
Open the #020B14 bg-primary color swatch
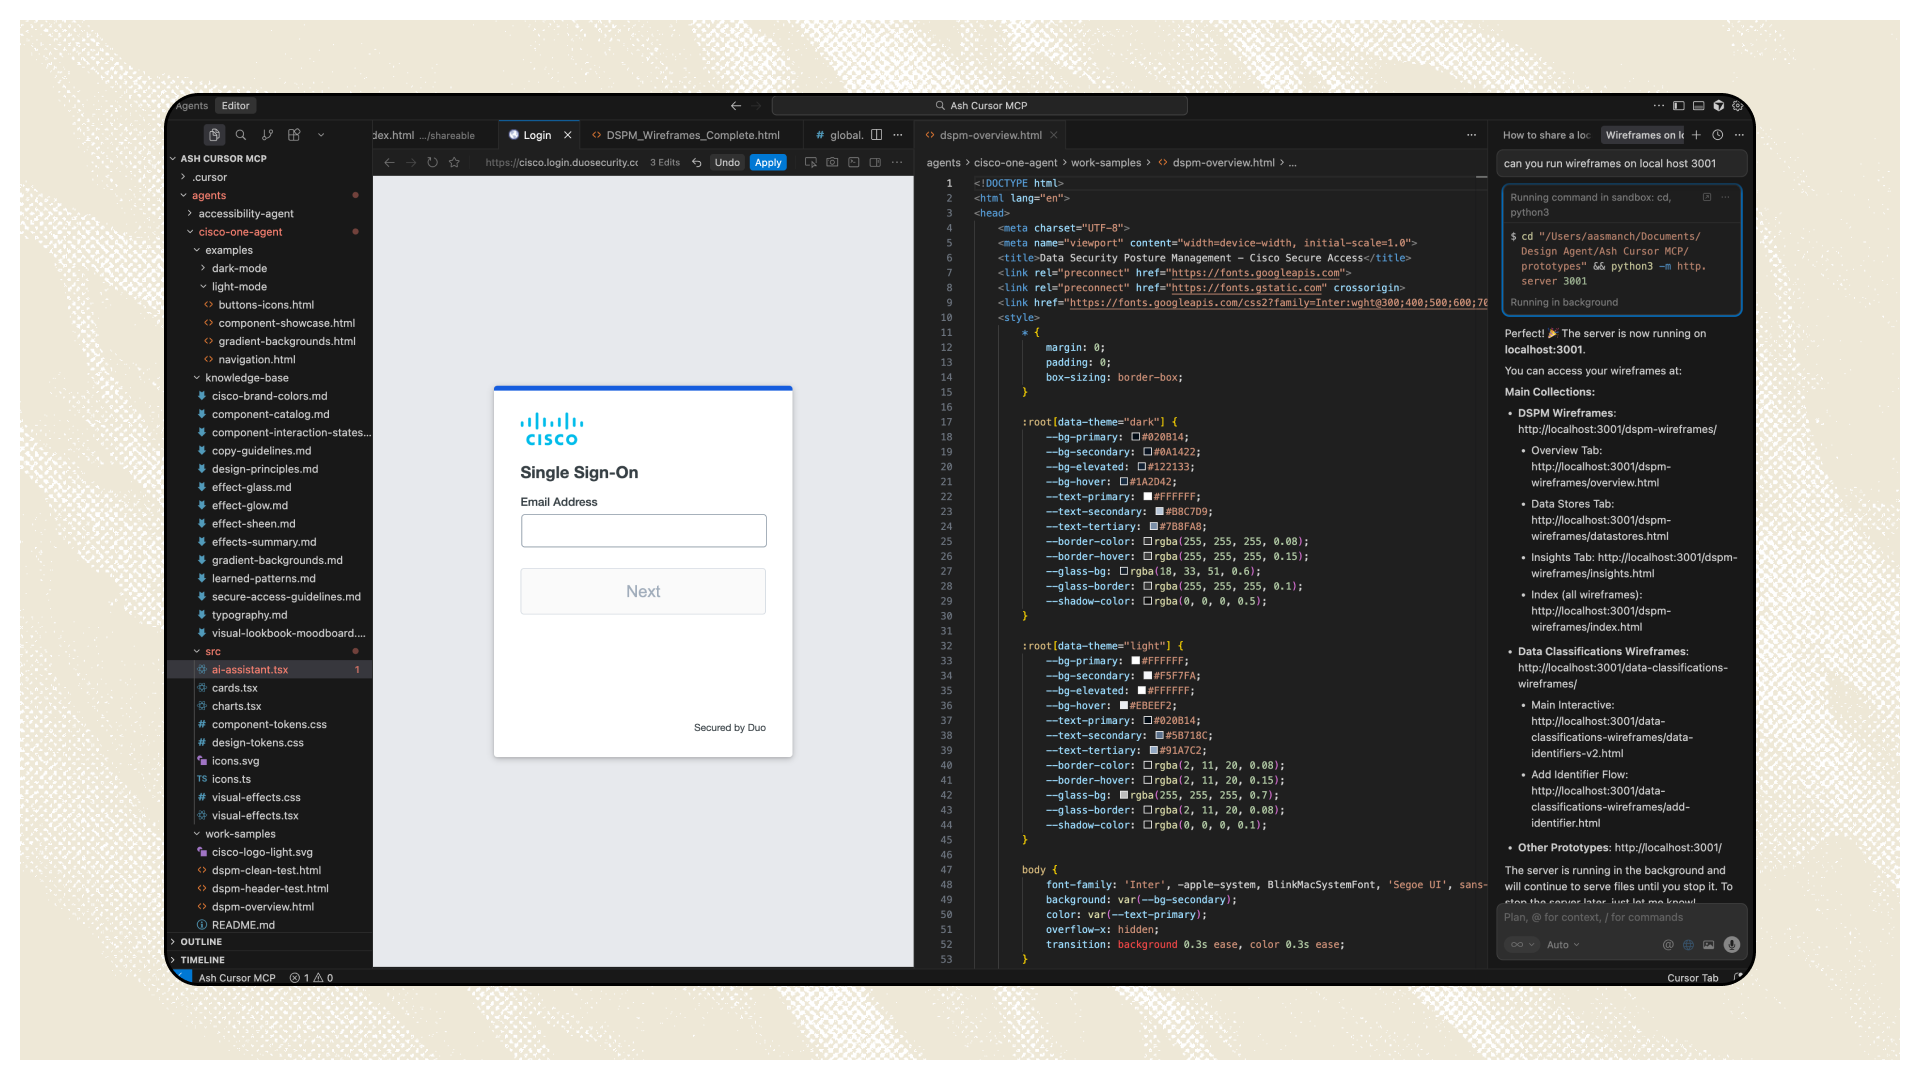tap(1136, 437)
